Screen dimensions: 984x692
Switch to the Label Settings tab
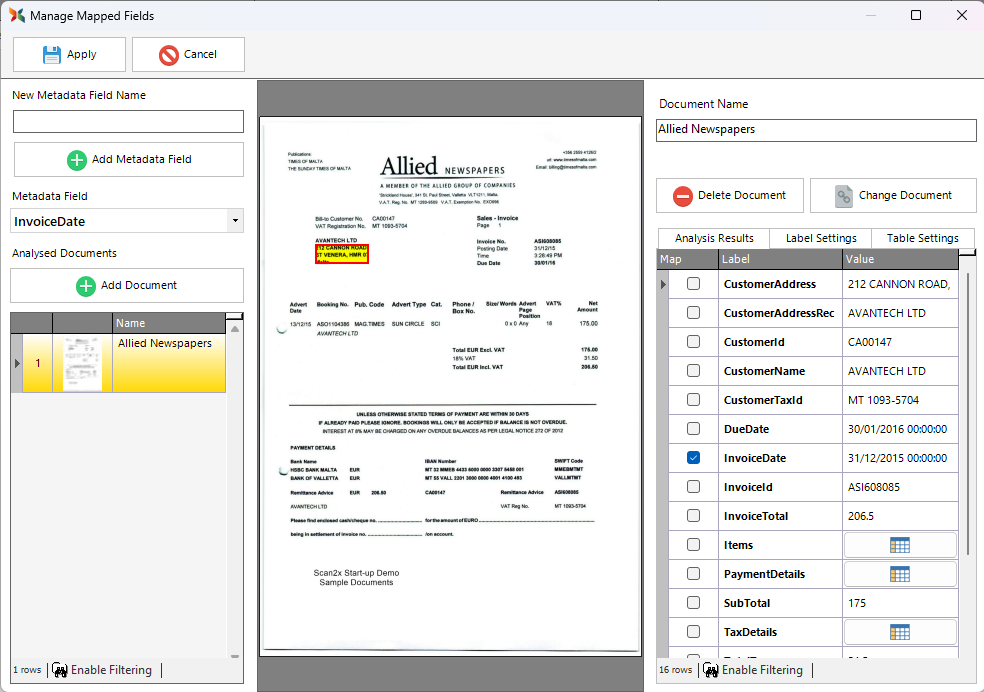point(820,238)
